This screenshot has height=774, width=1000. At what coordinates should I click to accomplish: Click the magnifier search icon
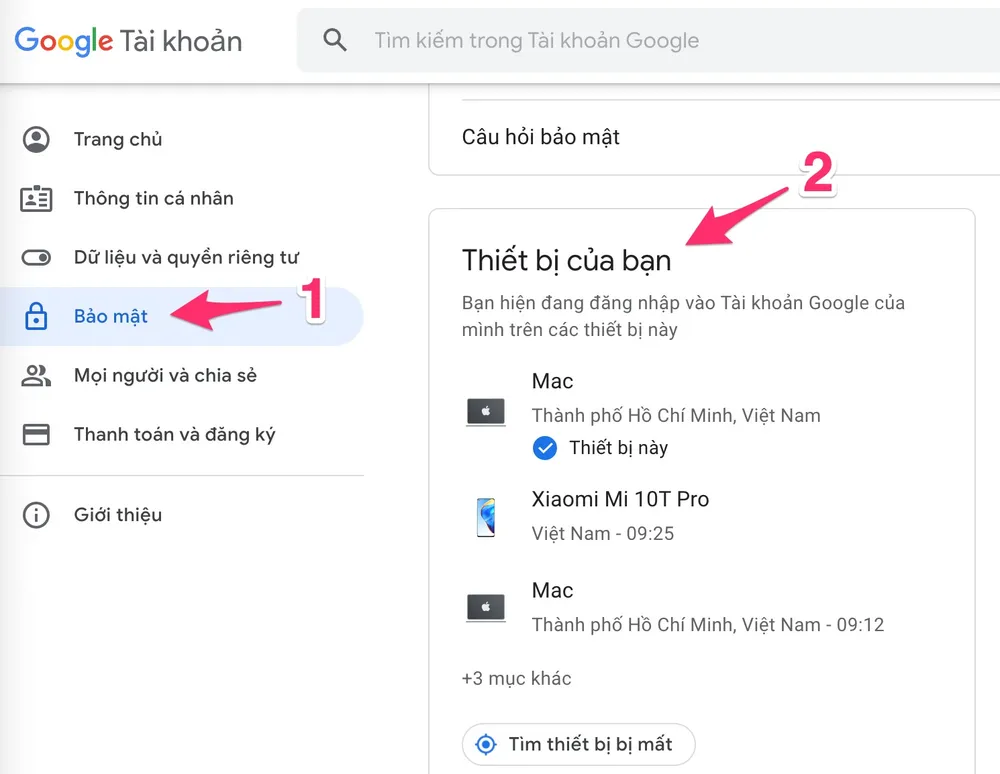pos(335,40)
